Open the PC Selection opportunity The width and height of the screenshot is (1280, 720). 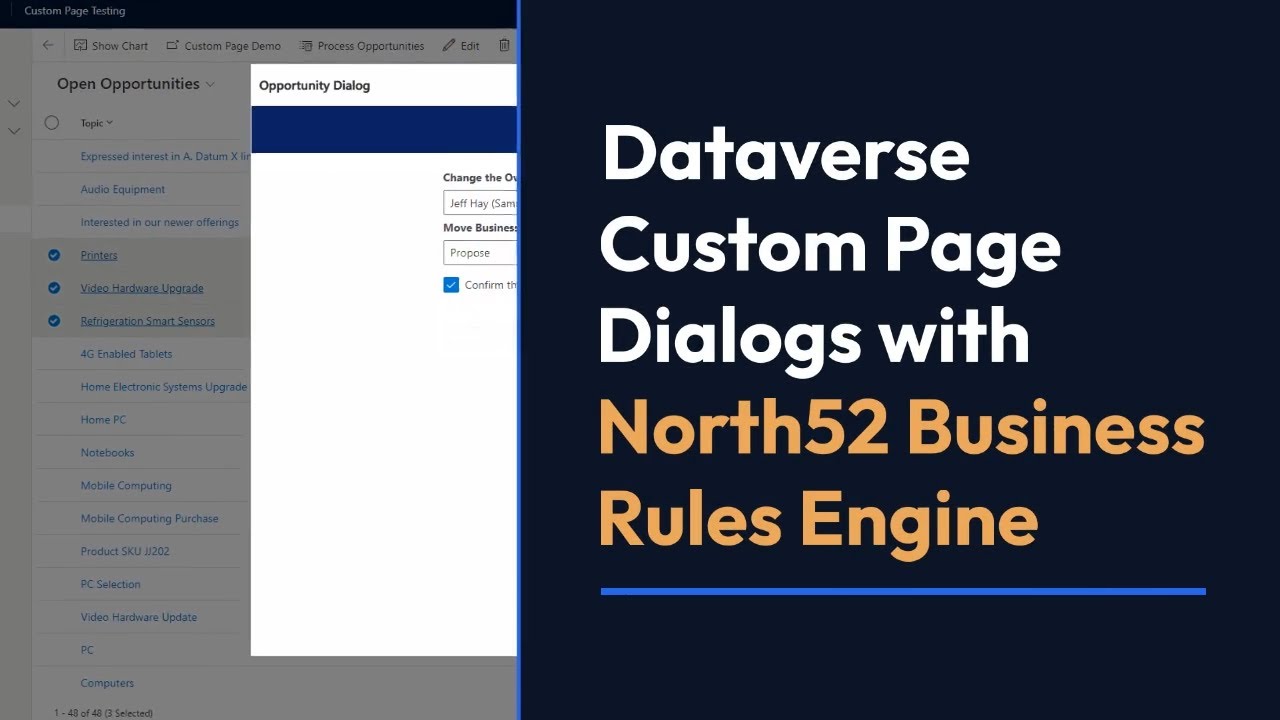pos(110,585)
